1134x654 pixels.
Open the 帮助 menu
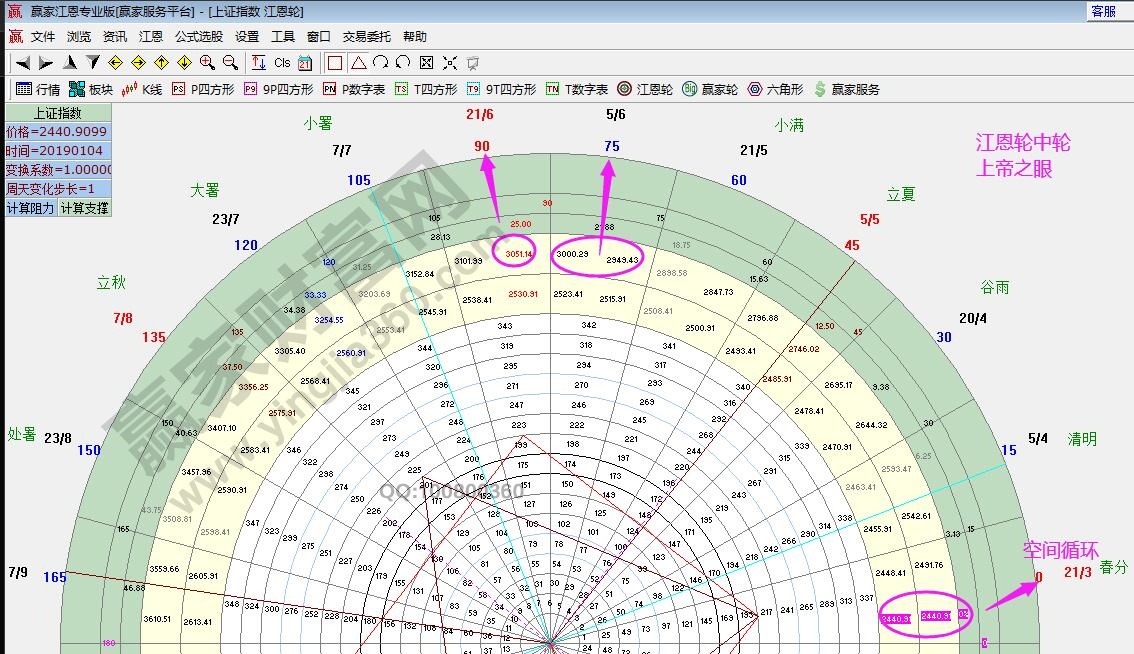415,36
